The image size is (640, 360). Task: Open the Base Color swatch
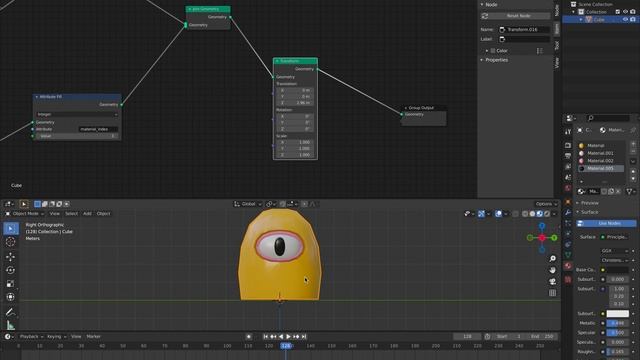click(x=618, y=270)
